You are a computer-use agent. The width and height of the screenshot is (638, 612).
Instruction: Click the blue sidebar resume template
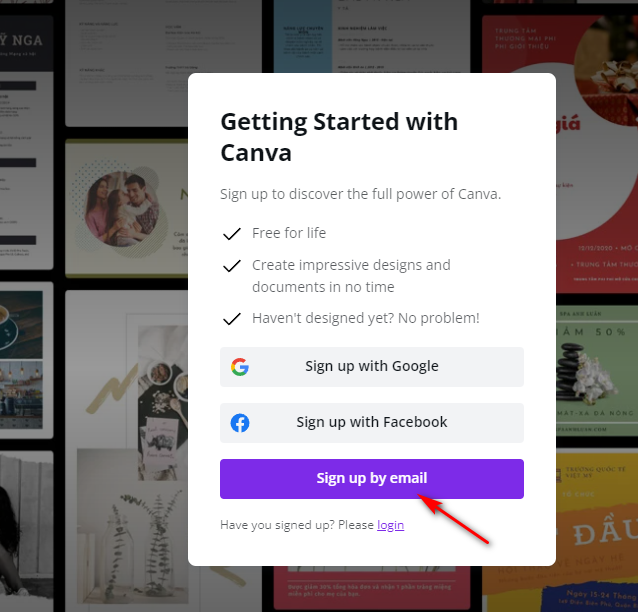(372, 36)
